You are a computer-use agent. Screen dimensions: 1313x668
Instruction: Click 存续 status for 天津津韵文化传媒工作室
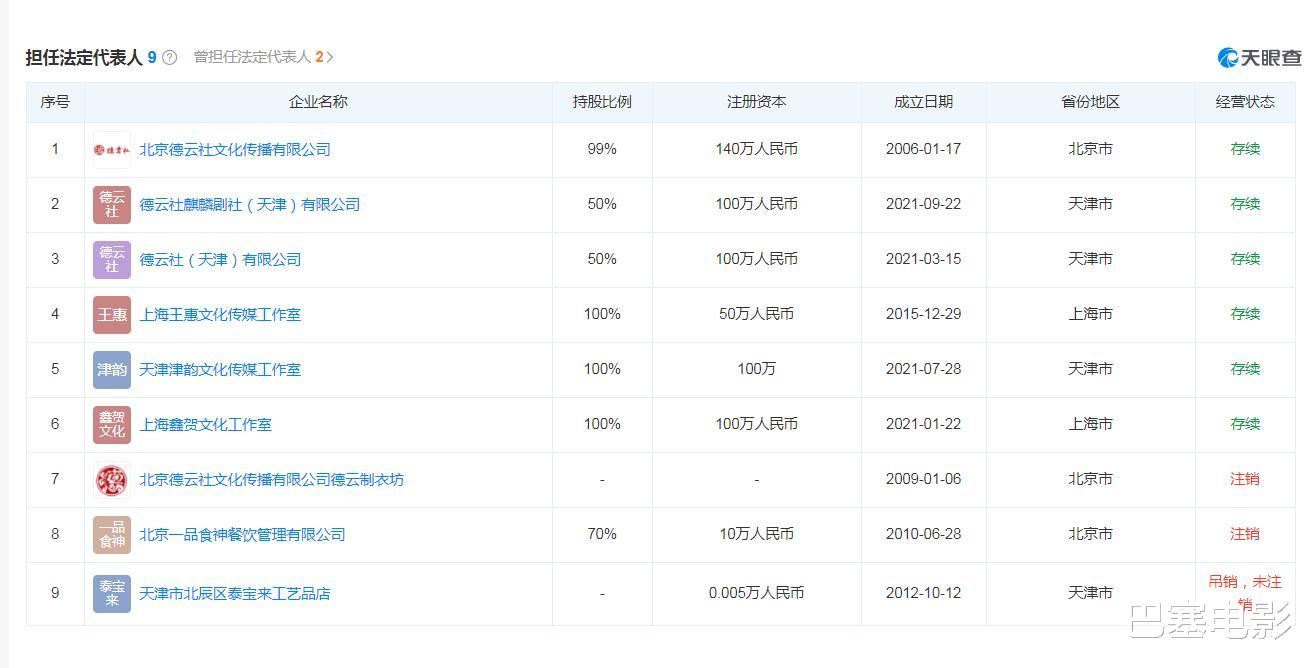click(x=1245, y=369)
